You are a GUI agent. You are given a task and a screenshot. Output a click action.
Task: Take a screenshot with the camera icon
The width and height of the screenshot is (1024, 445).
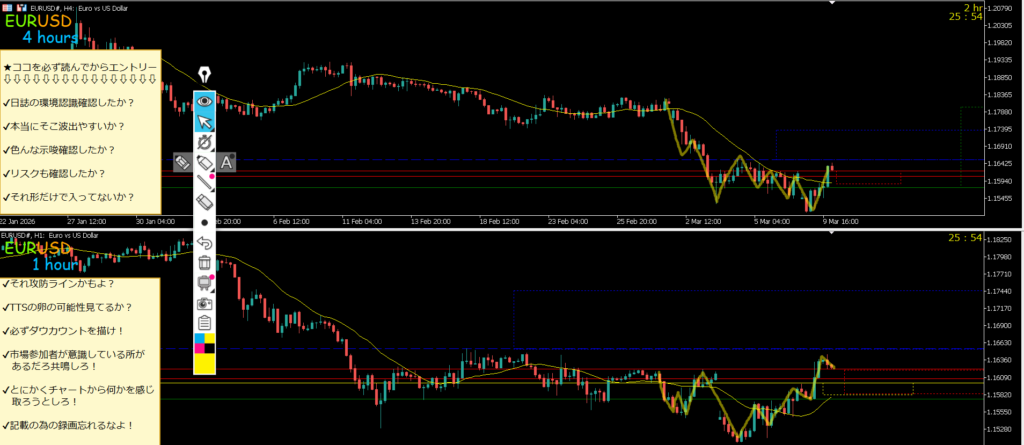pyautogui.click(x=205, y=303)
